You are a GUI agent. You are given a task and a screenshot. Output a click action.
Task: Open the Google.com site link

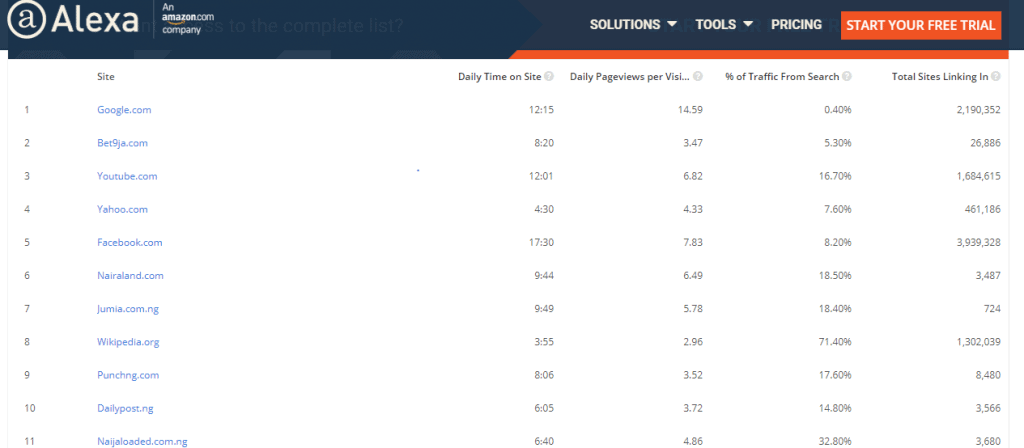click(124, 110)
